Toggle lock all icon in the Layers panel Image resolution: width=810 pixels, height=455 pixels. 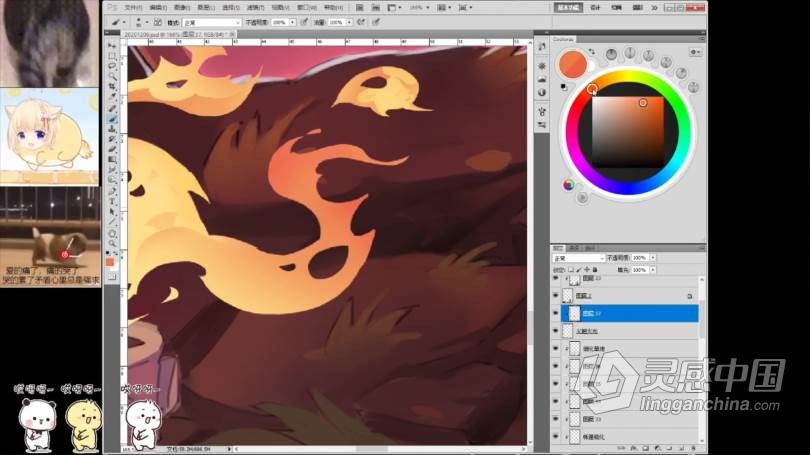coord(595,270)
